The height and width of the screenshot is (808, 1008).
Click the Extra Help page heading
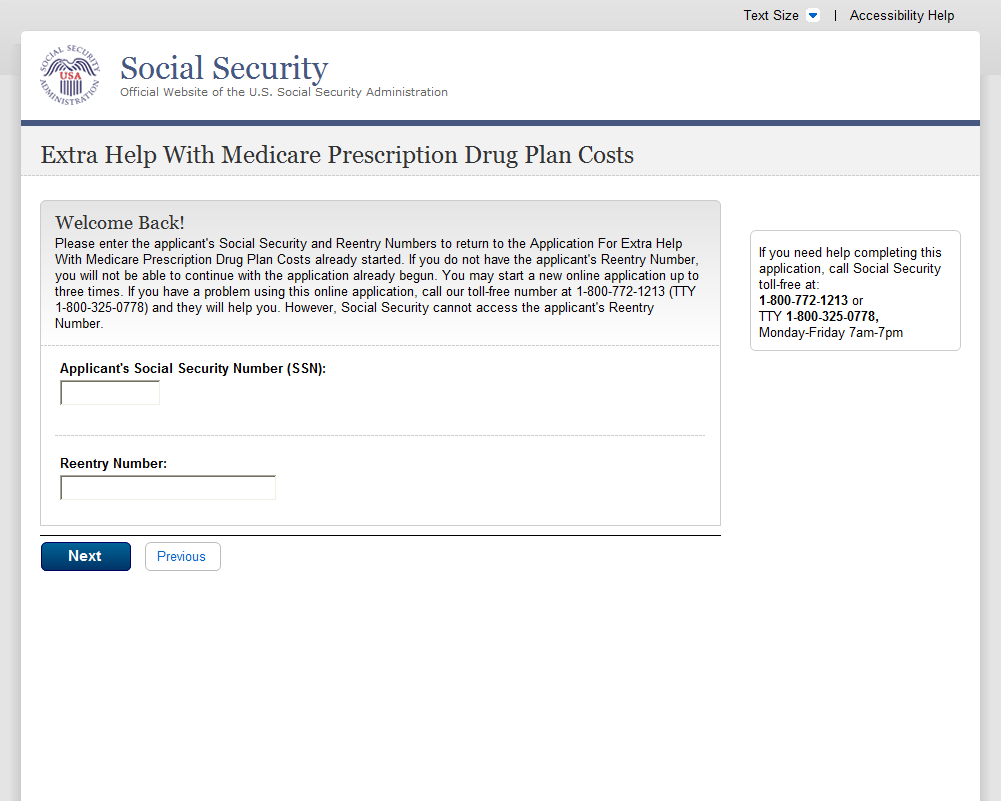(x=337, y=155)
